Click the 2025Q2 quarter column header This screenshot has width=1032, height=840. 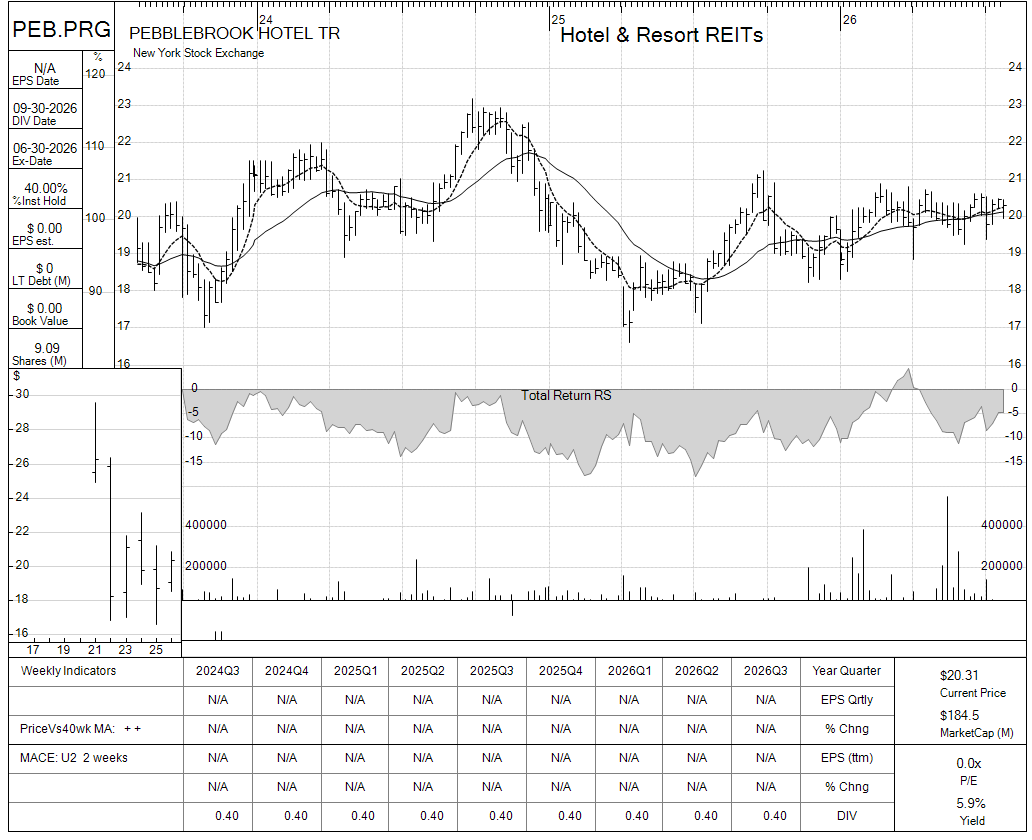(423, 671)
